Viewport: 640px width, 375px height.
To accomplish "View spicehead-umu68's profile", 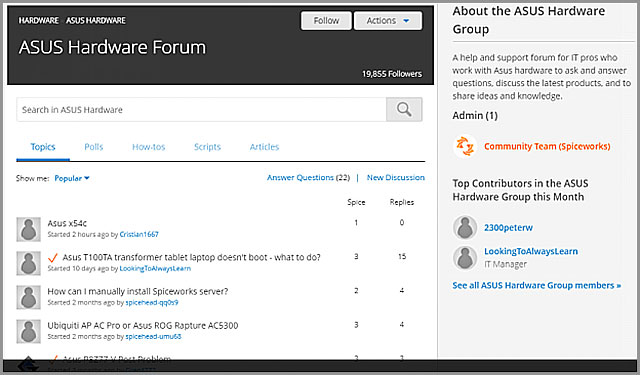I will [153, 336].
